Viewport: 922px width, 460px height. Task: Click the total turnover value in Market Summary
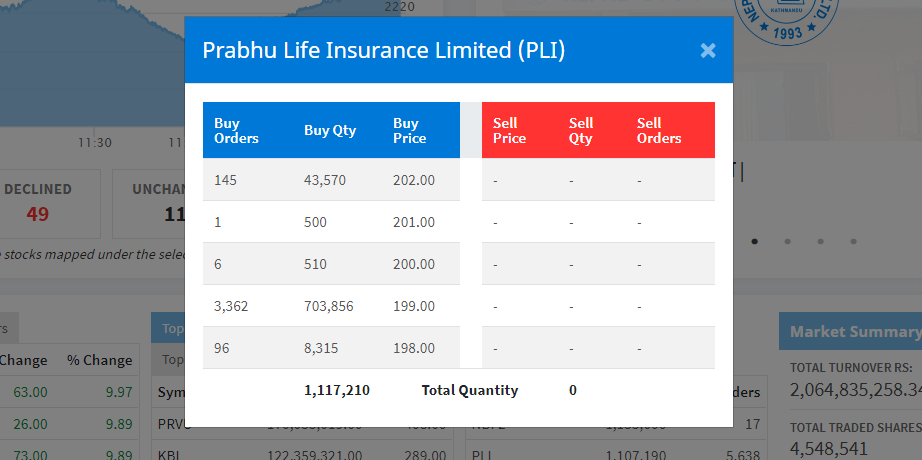tap(856, 390)
